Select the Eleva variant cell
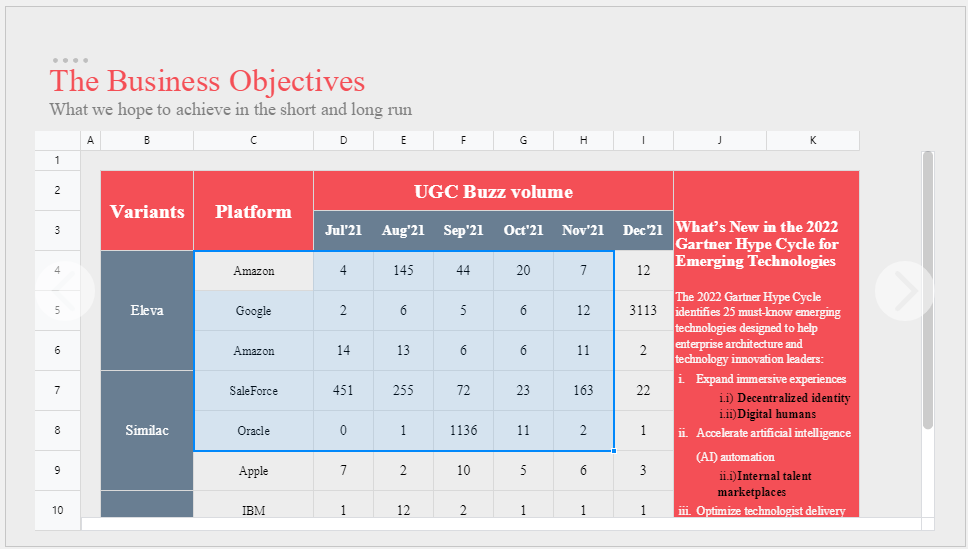 [x=147, y=311]
